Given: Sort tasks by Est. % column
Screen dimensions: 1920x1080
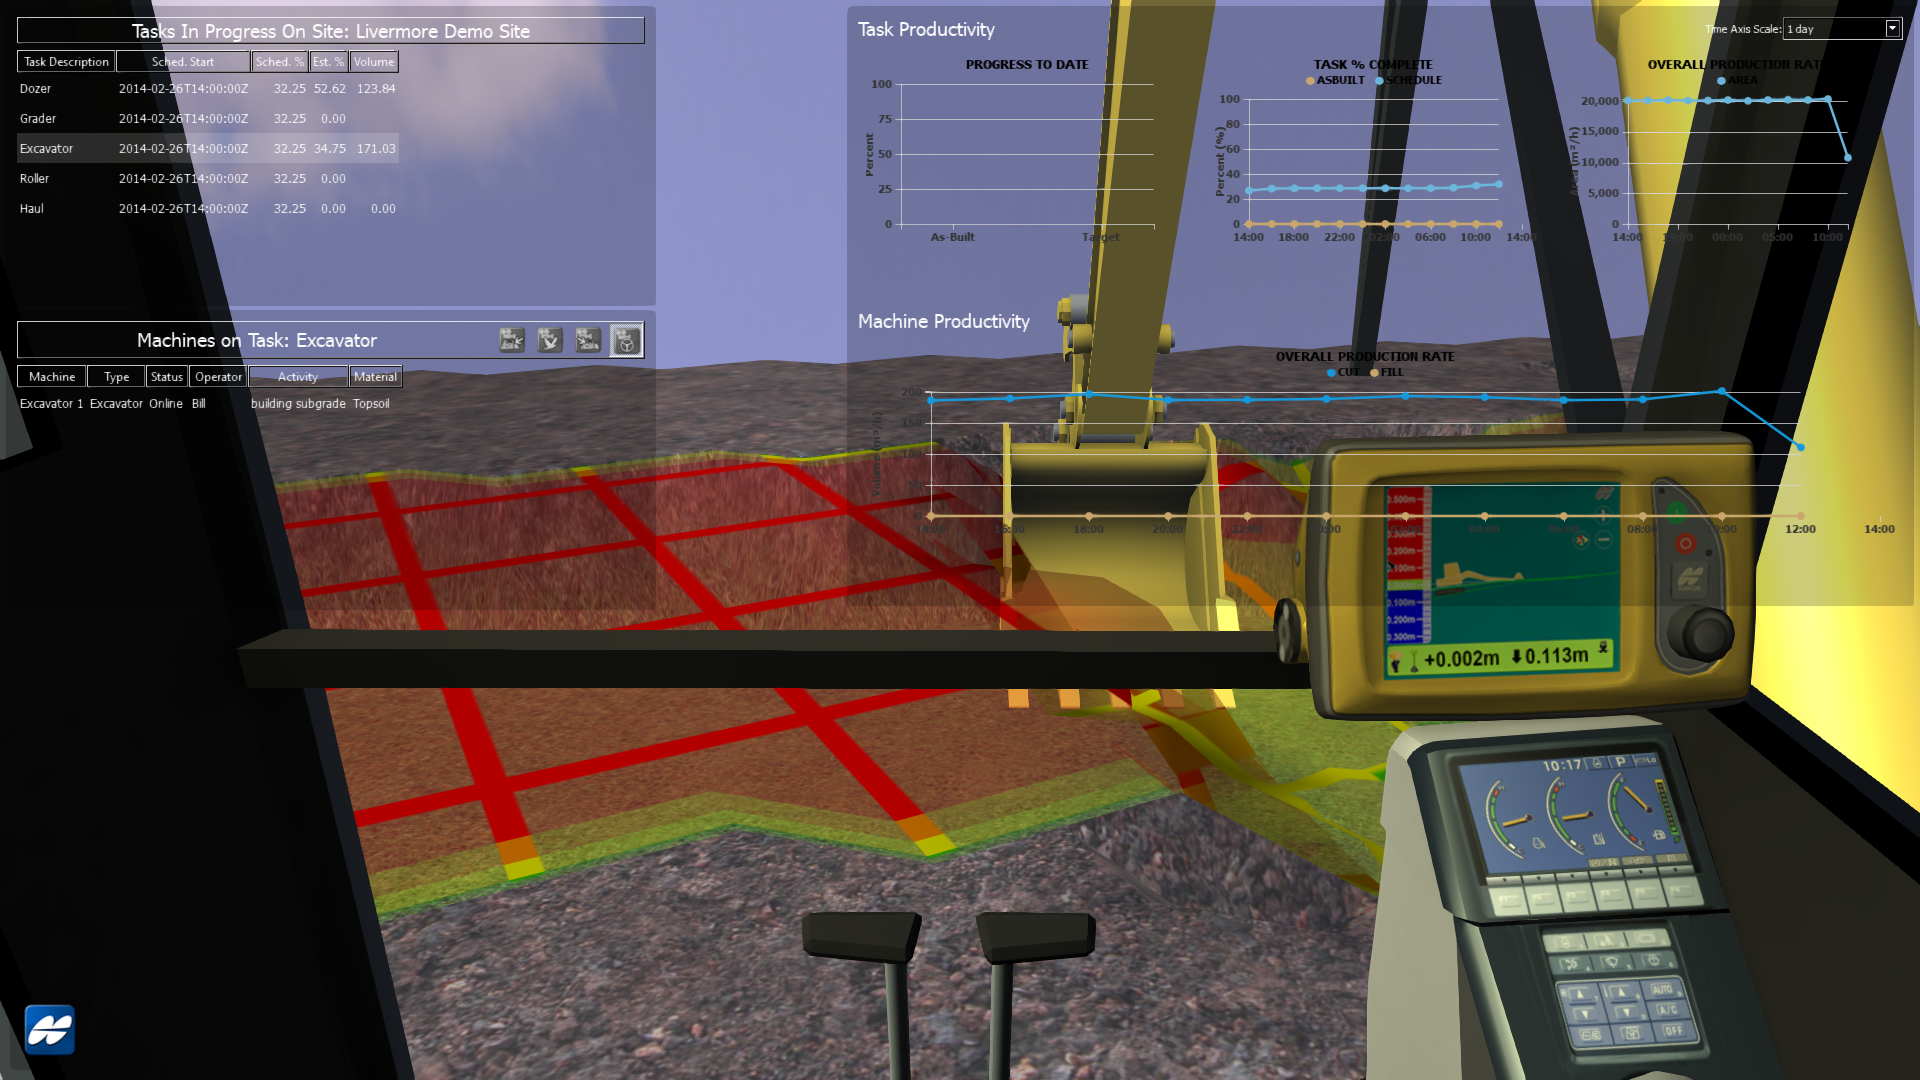Looking at the screenshot, I should pos(328,62).
